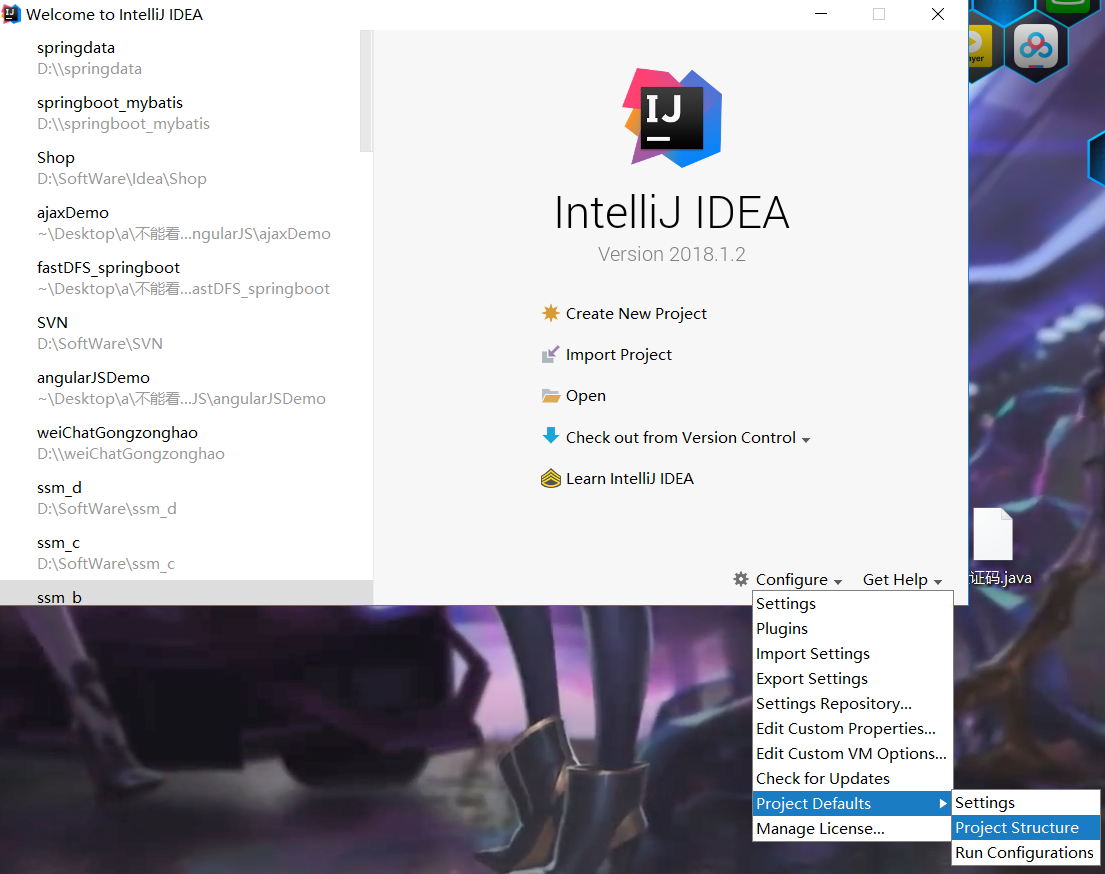1105x874 pixels.
Task: Click Check for Updates menu entry
Action: (x=822, y=779)
